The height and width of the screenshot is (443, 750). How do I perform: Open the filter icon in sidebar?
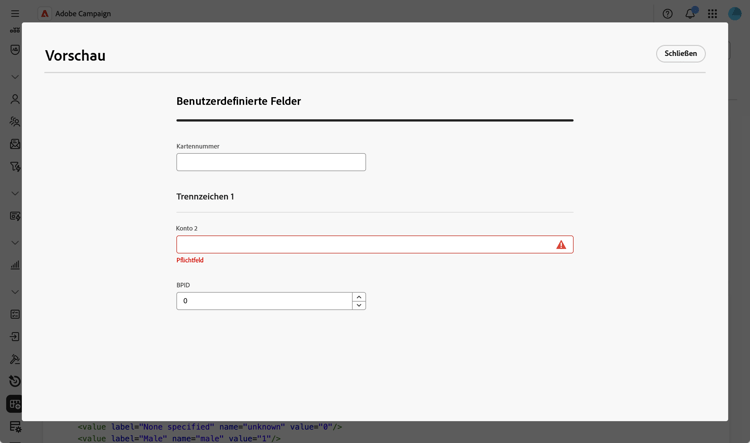[15, 166]
